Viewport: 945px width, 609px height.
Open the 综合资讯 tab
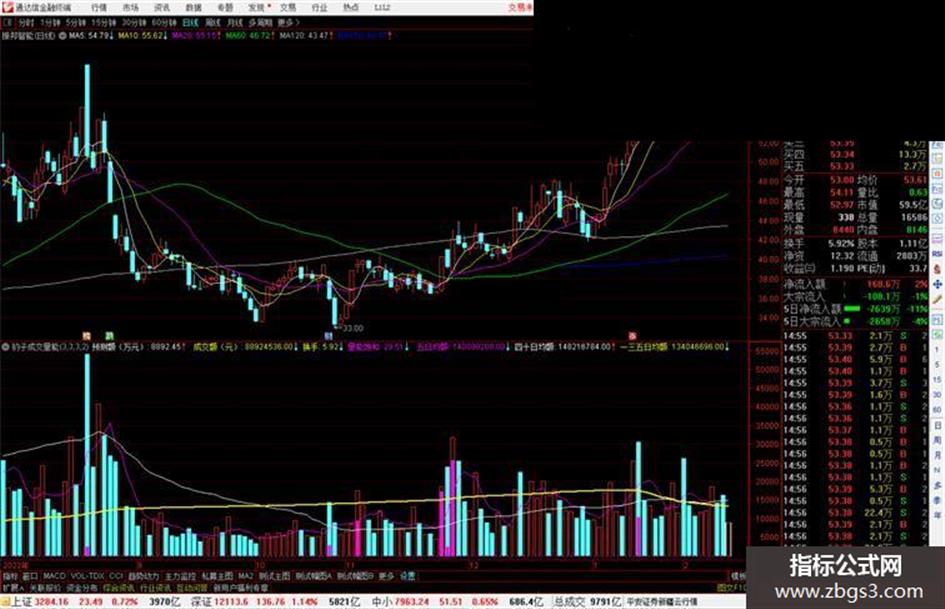coord(118,587)
